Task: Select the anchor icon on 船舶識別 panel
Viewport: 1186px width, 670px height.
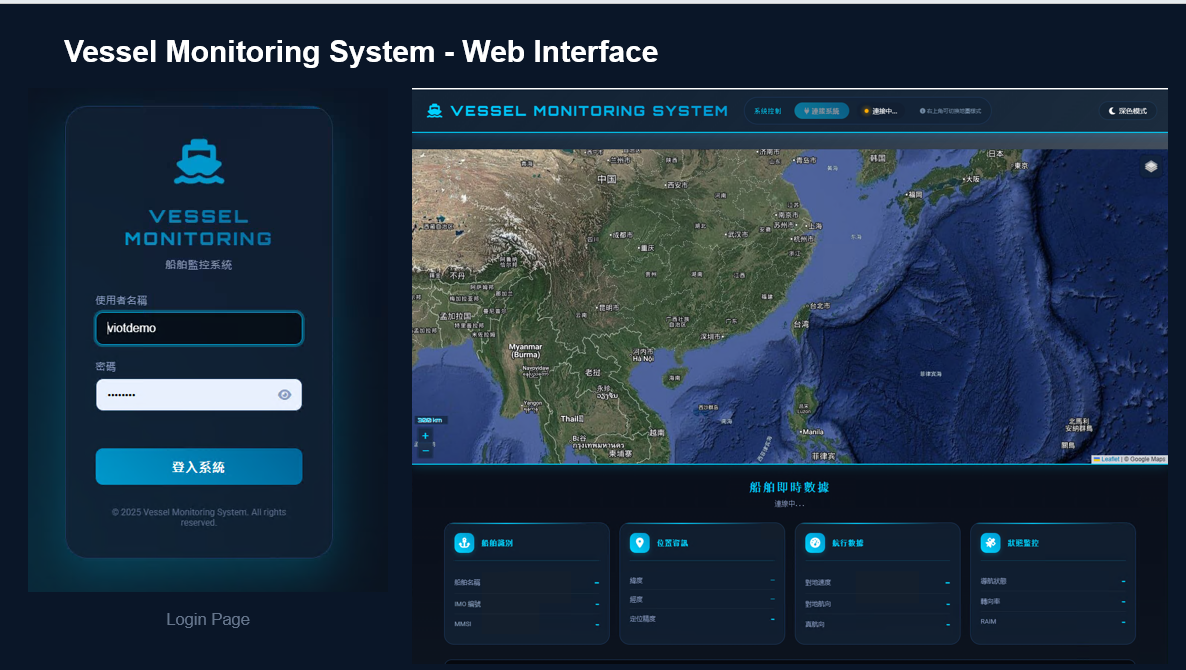Action: pyautogui.click(x=463, y=543)
